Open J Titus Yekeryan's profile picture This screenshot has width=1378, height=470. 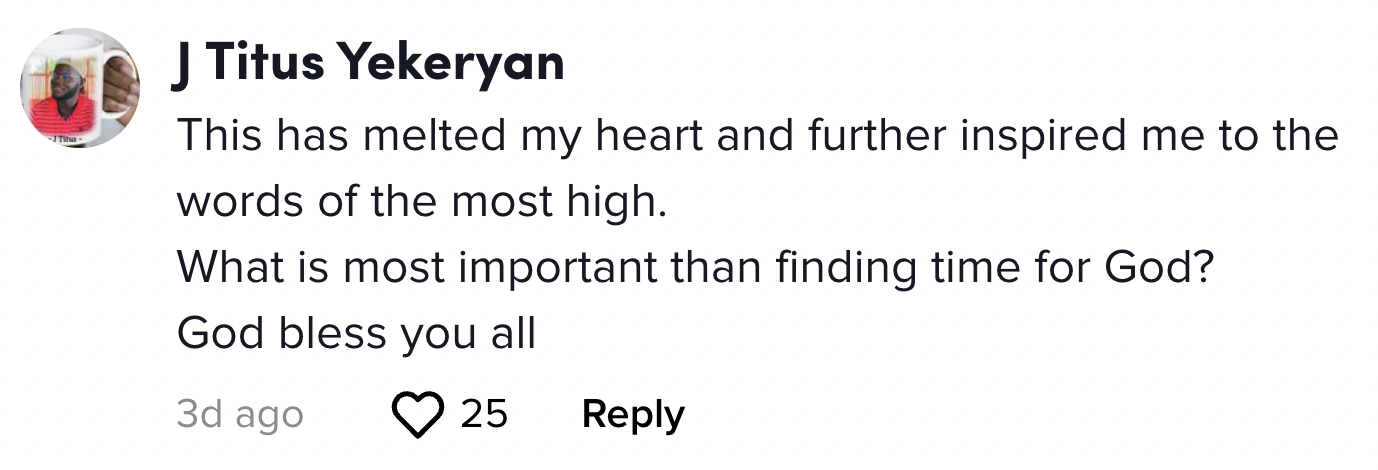pyautogui.click(x=81, y=89)
